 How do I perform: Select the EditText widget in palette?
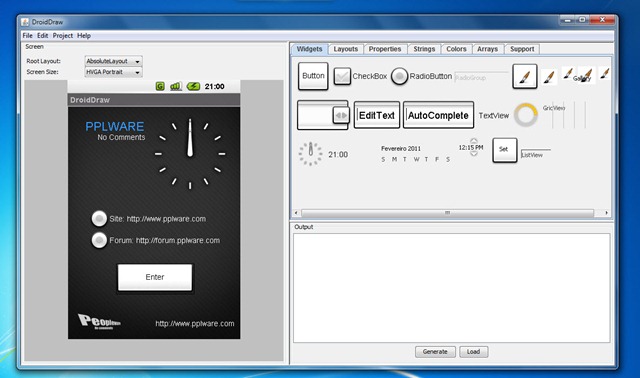(x=377, y=115)
